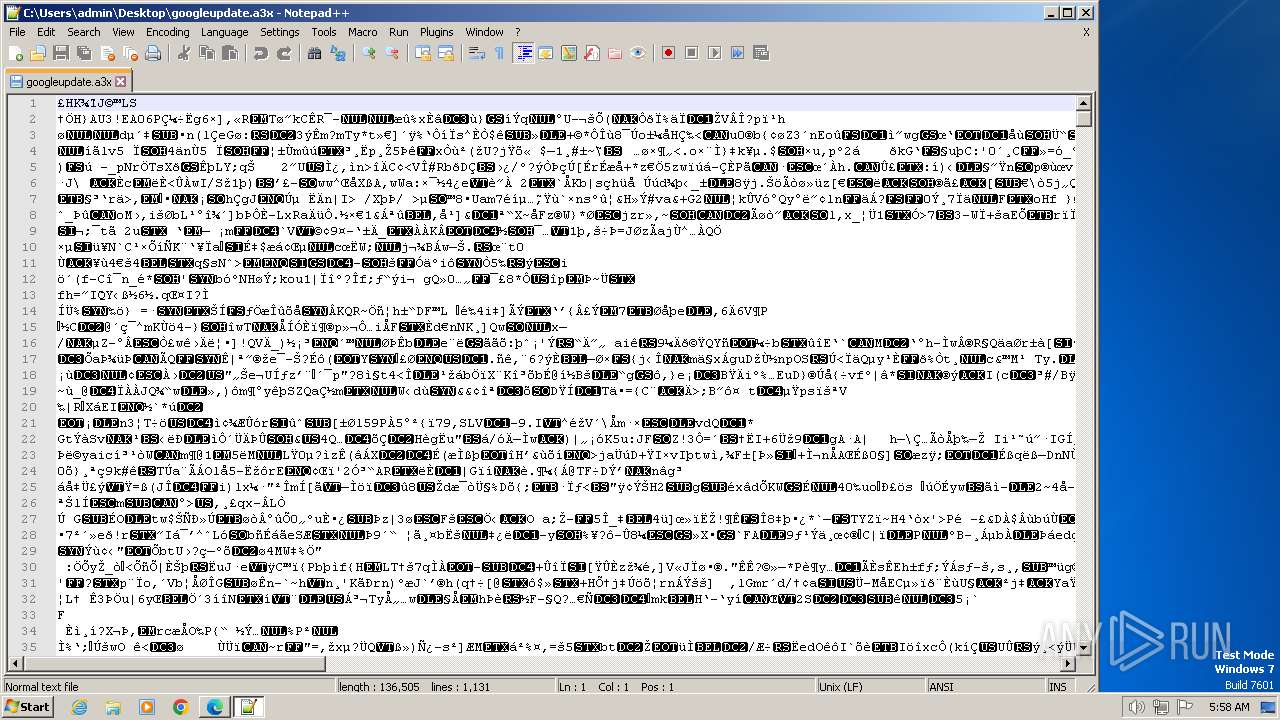Toggle Show All Characters pilcrow icon
1280x720 pixels.
[500, 53]
